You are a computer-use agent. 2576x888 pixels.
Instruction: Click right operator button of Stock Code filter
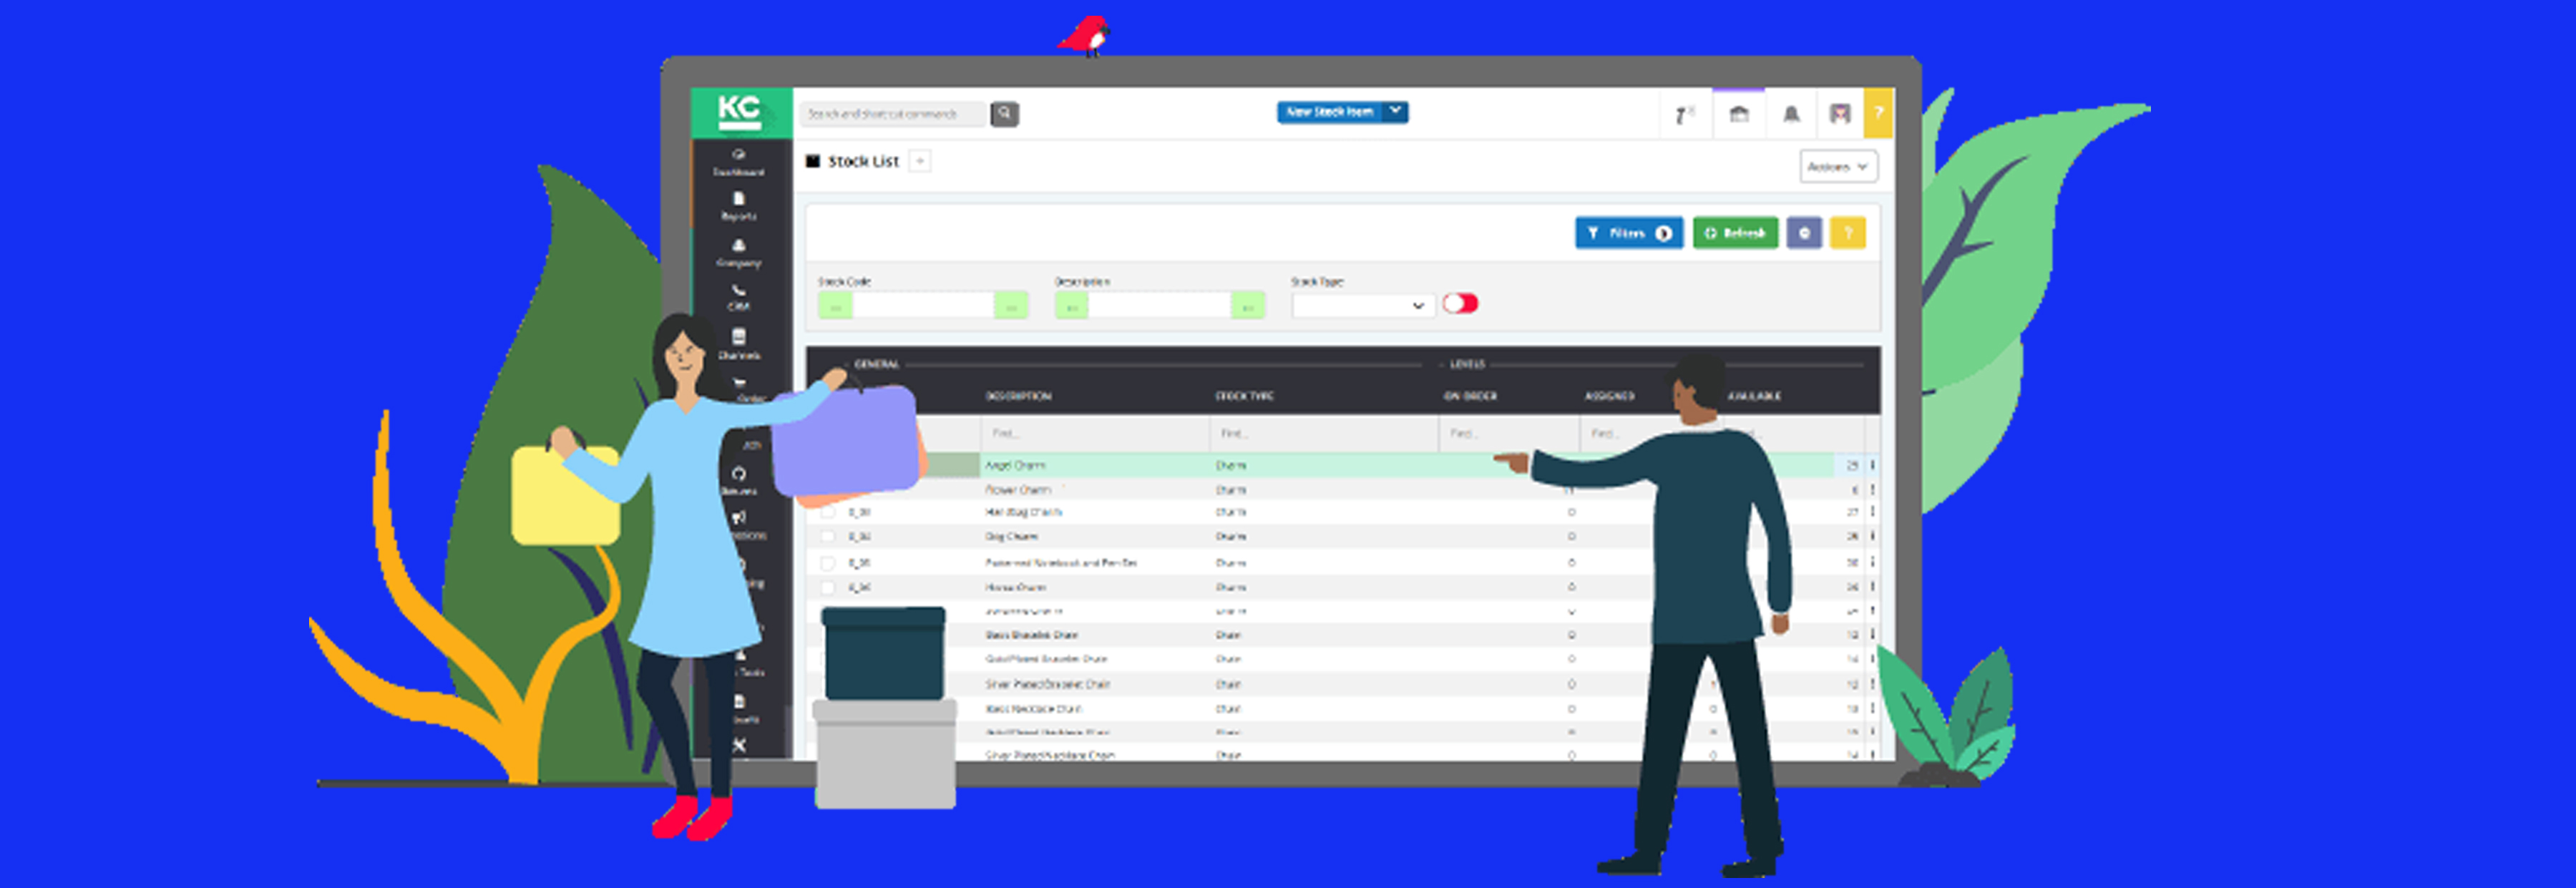pyautogui.click(x=1011, y=306)
